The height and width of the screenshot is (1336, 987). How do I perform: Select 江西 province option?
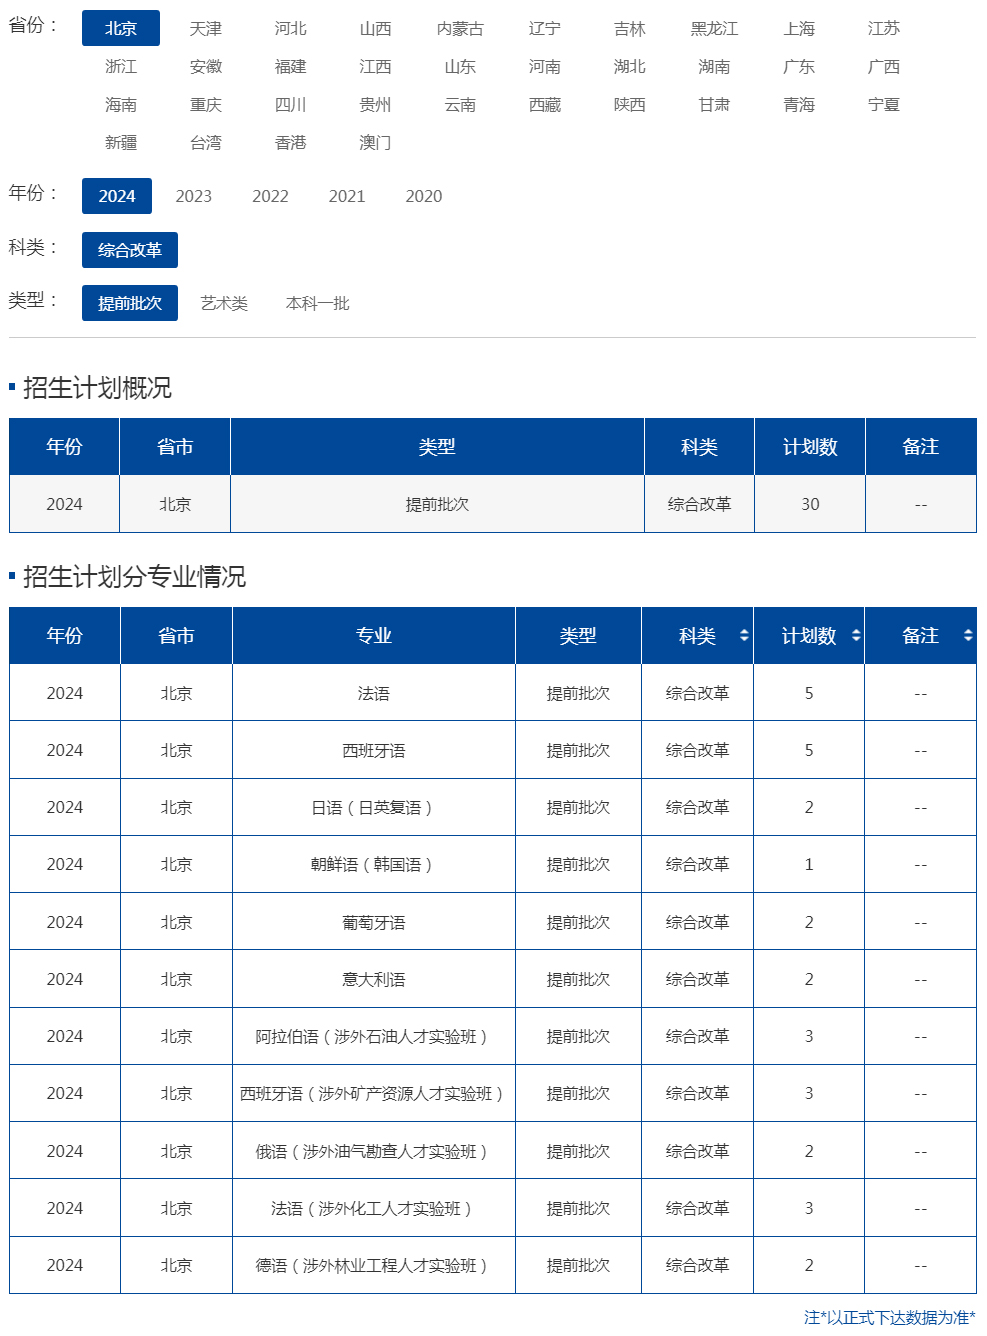tap(376, 66)
